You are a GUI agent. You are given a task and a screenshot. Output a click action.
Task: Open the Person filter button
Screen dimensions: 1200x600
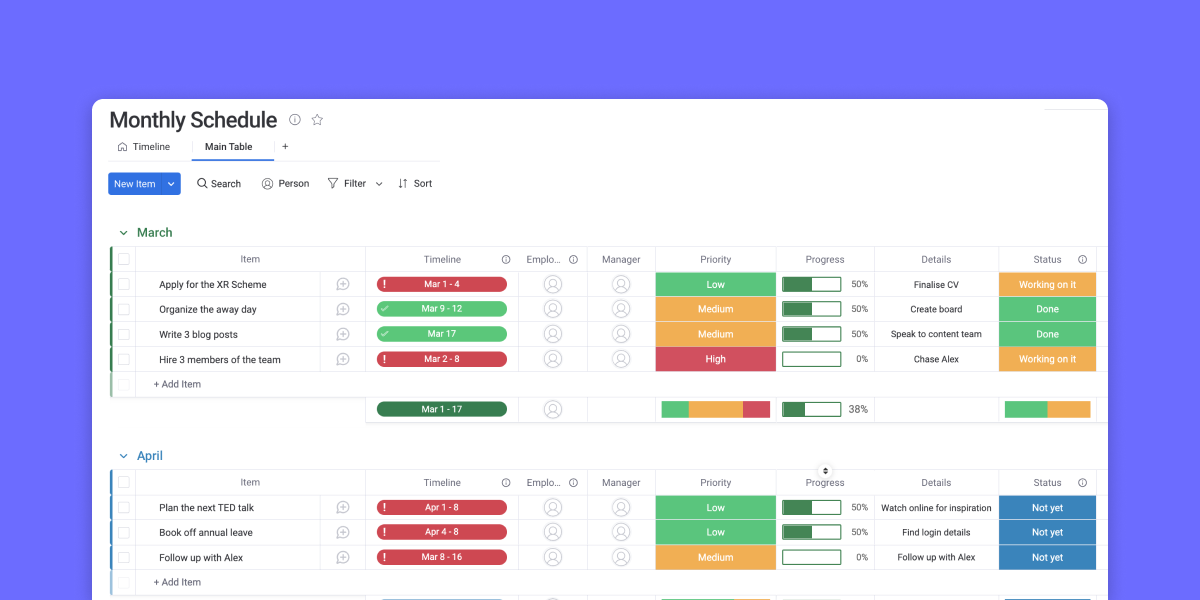(x=285, y=184)
